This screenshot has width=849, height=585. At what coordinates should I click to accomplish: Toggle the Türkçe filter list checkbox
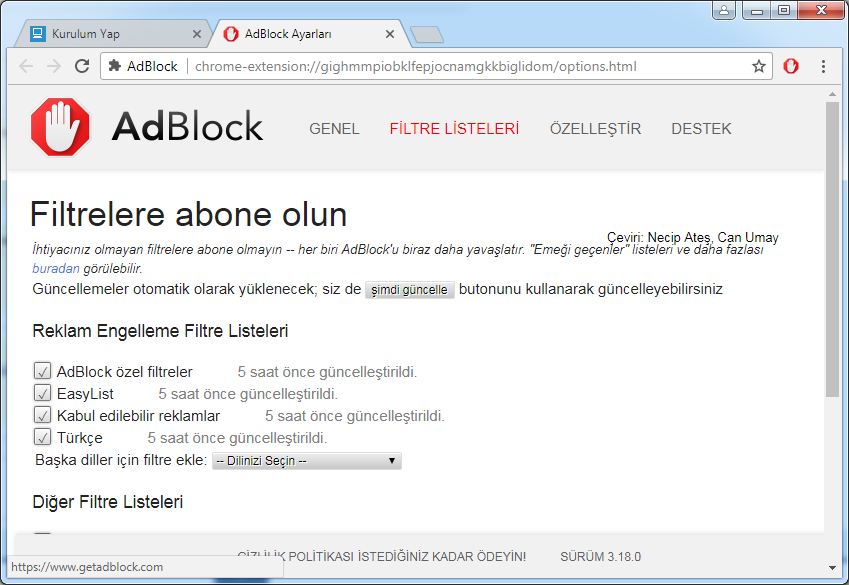(42, 437)
